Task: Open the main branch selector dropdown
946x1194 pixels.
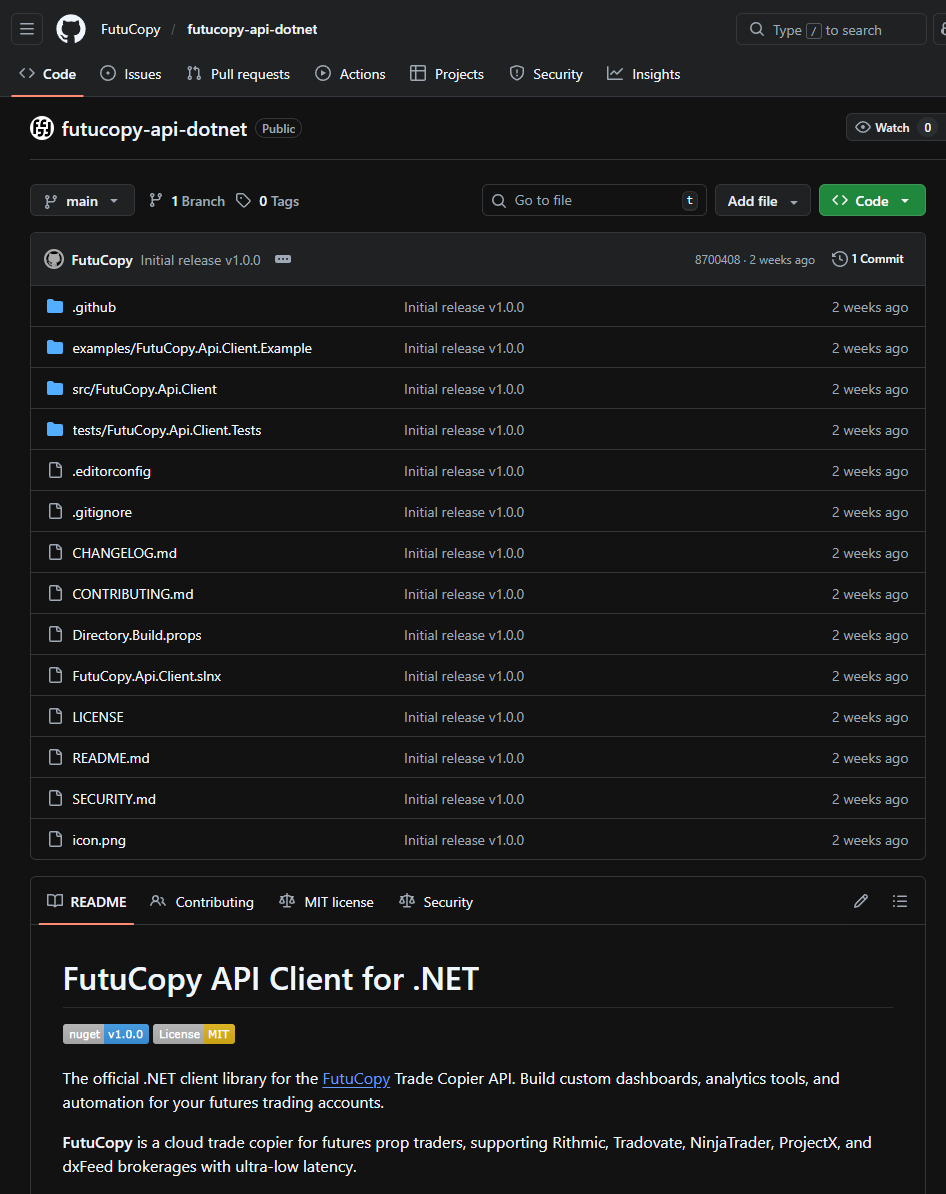Action: [82, 200]
